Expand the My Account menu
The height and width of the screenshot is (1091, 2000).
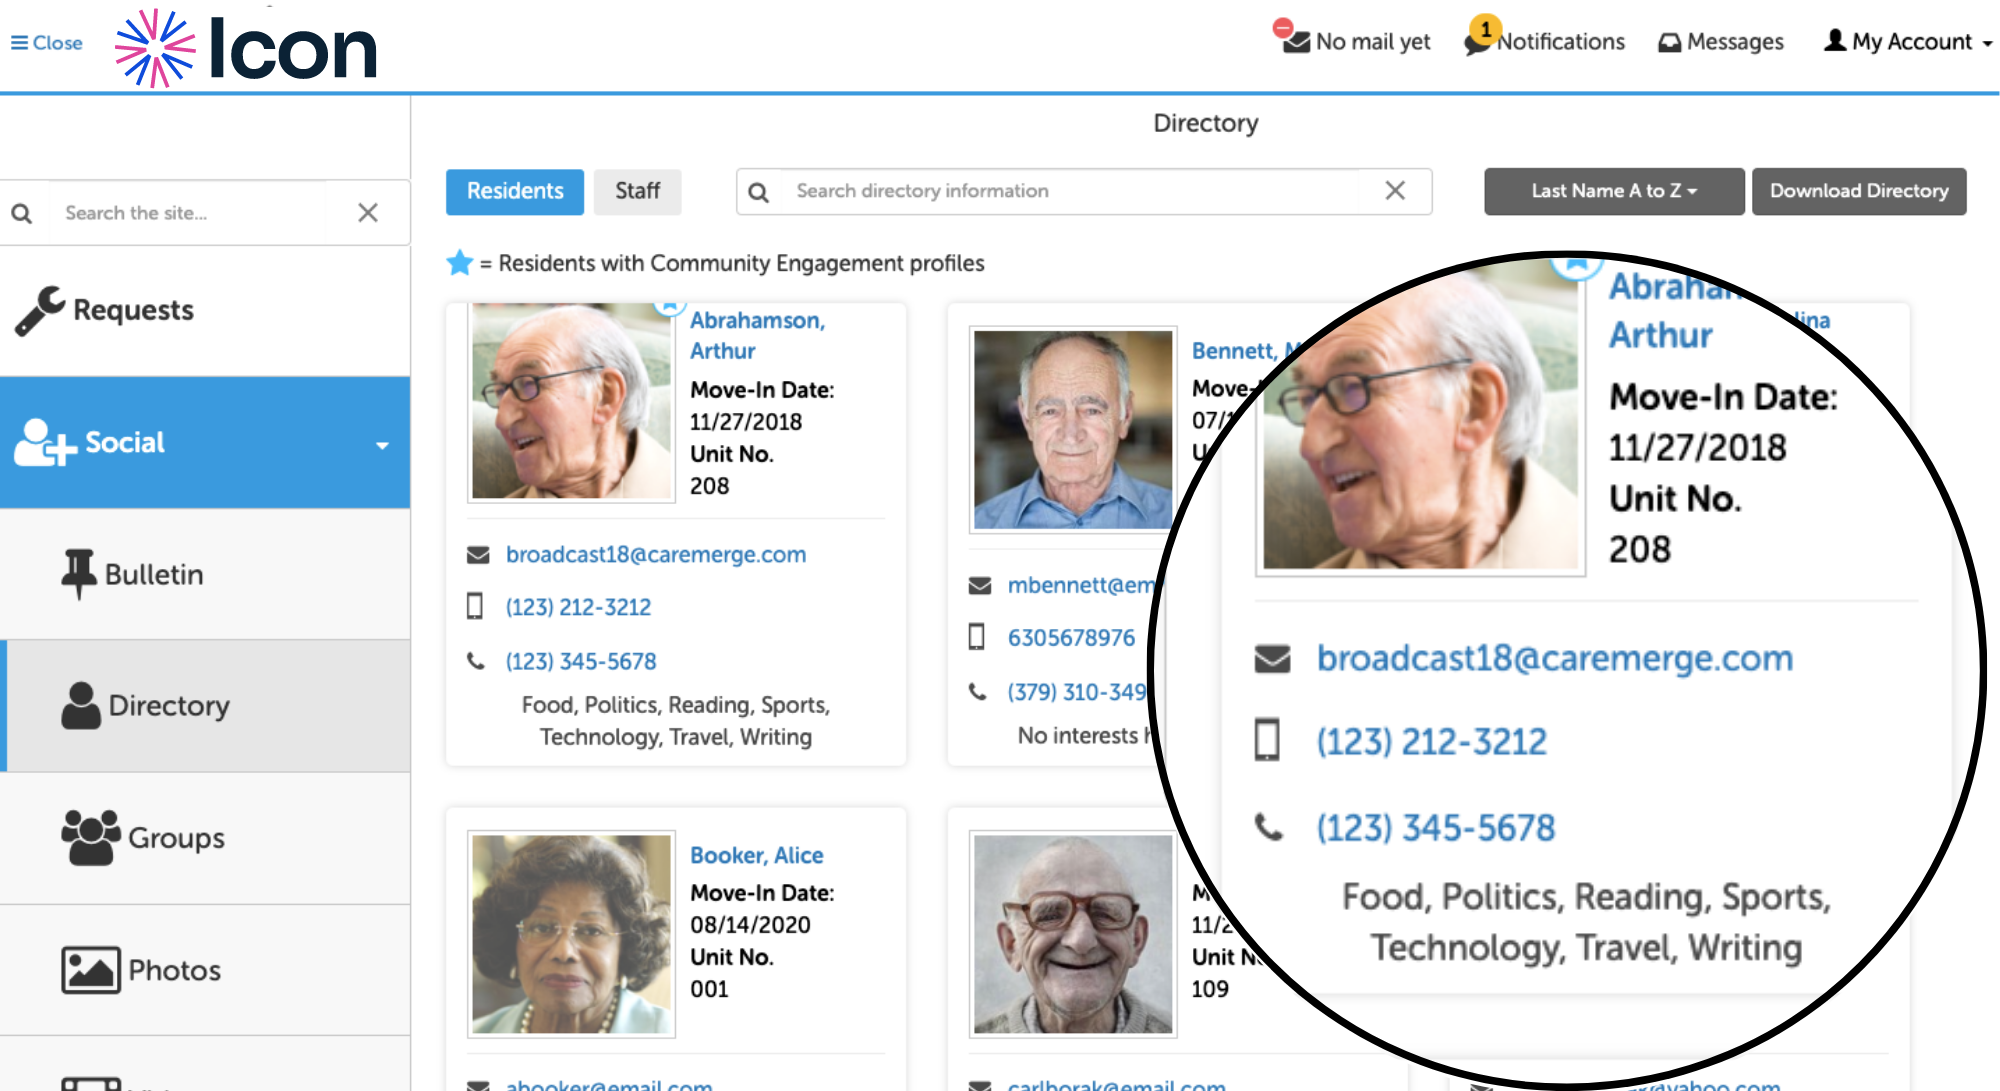pos(1906,41)
